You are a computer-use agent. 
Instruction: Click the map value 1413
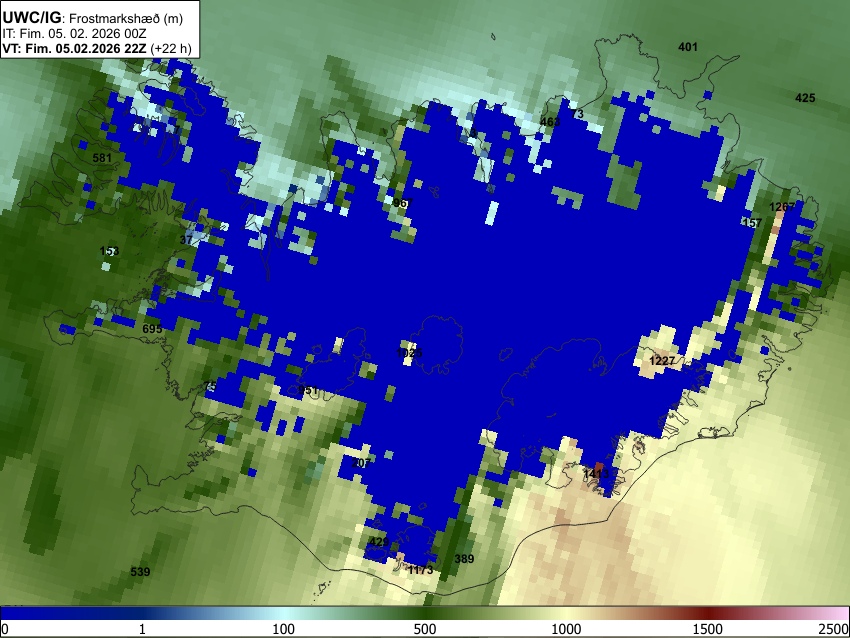pos(596,474)
